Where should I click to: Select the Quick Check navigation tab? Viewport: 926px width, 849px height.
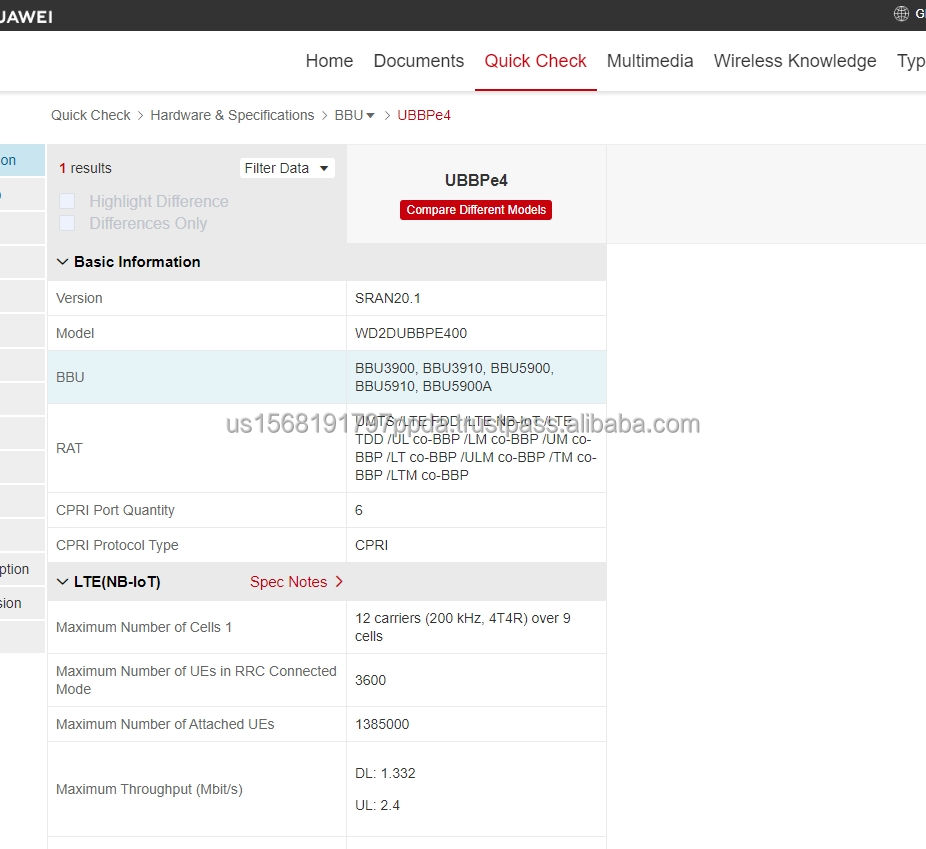(x=535, y=61)
